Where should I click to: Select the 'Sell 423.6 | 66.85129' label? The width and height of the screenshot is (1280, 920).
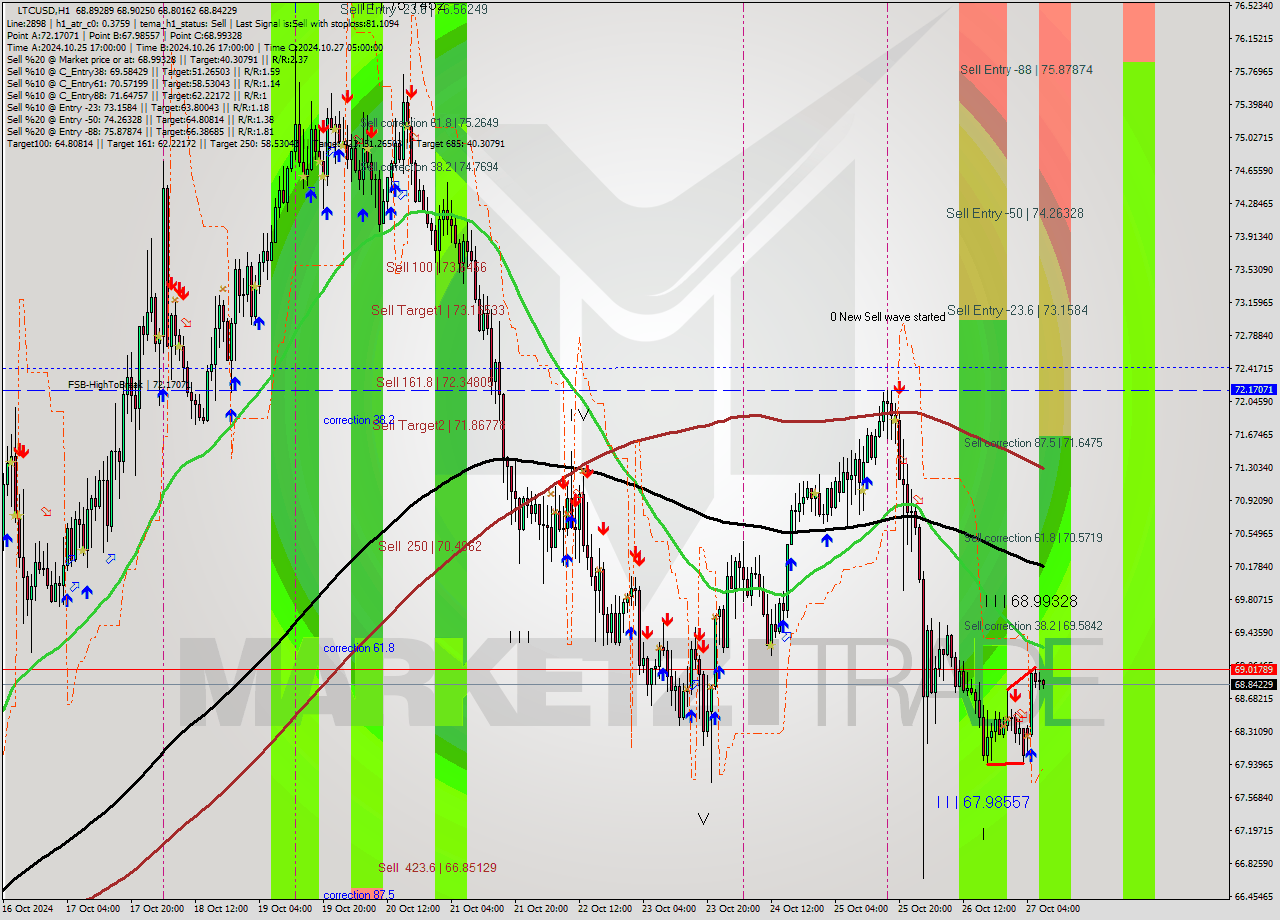click(x=437, y=867)
